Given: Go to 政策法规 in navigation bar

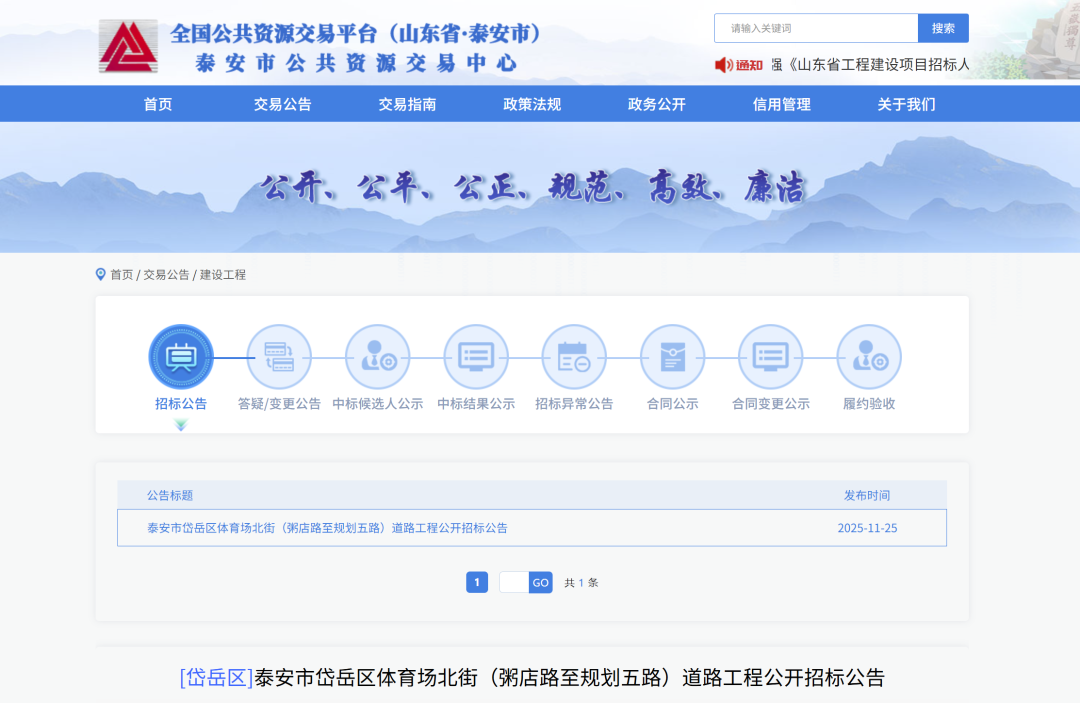Looking at the screenshot, I should tap(532, 104).
